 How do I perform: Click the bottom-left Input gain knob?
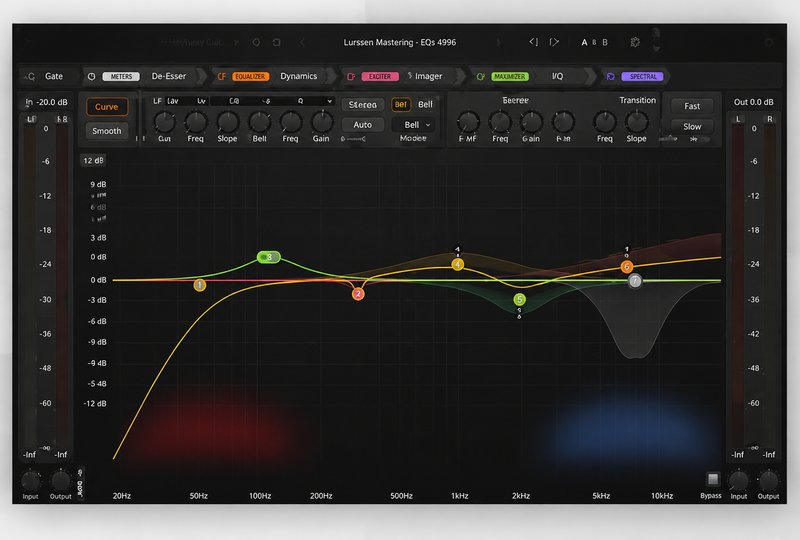click(x=30, y=481)
